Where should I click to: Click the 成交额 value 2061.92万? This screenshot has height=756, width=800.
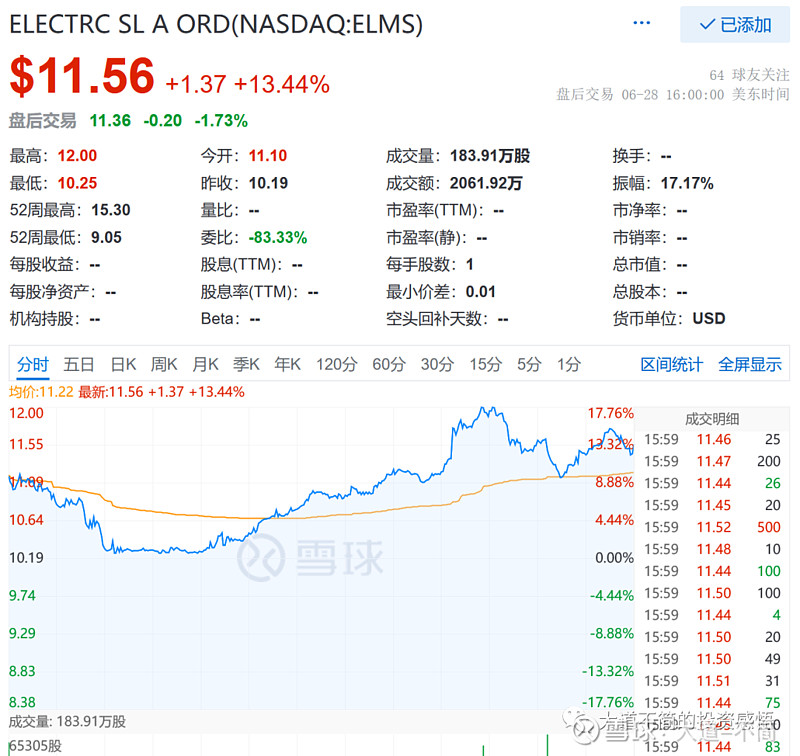point(486,183)
